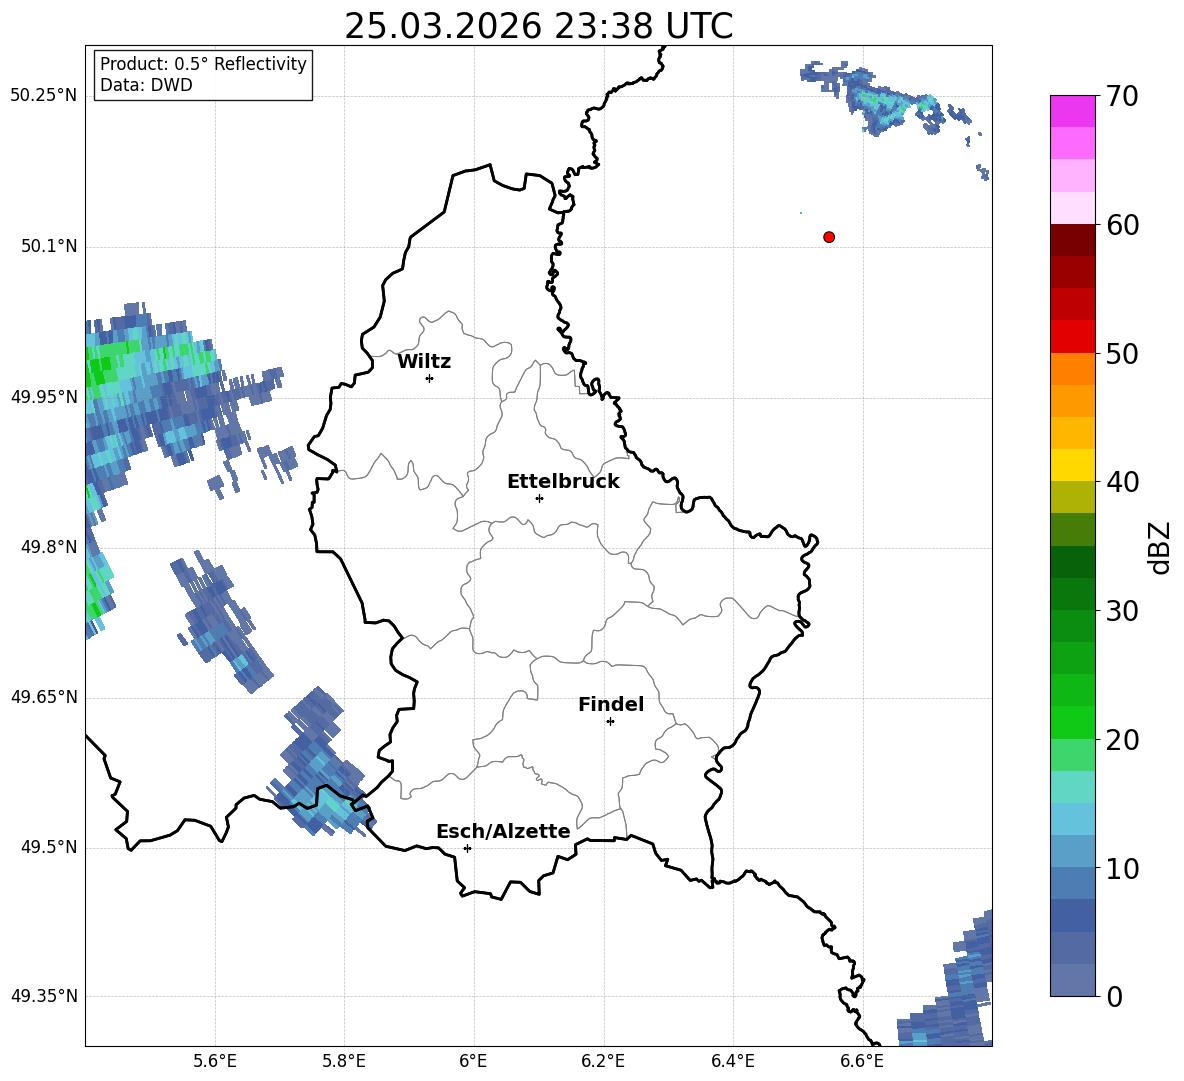1184x1081 pixels.
Task: Click the Esch/Alzette city label
Action: coord(503,831)
